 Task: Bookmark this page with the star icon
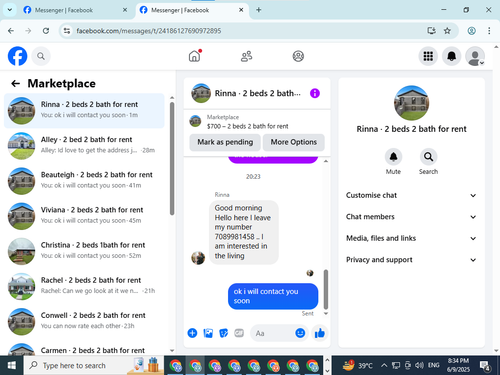coord(447,31)
